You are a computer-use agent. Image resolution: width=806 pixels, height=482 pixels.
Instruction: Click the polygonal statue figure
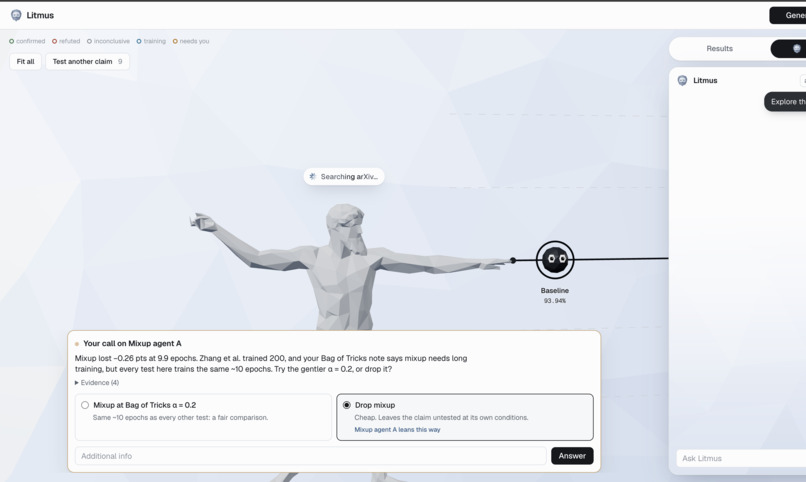344,267
